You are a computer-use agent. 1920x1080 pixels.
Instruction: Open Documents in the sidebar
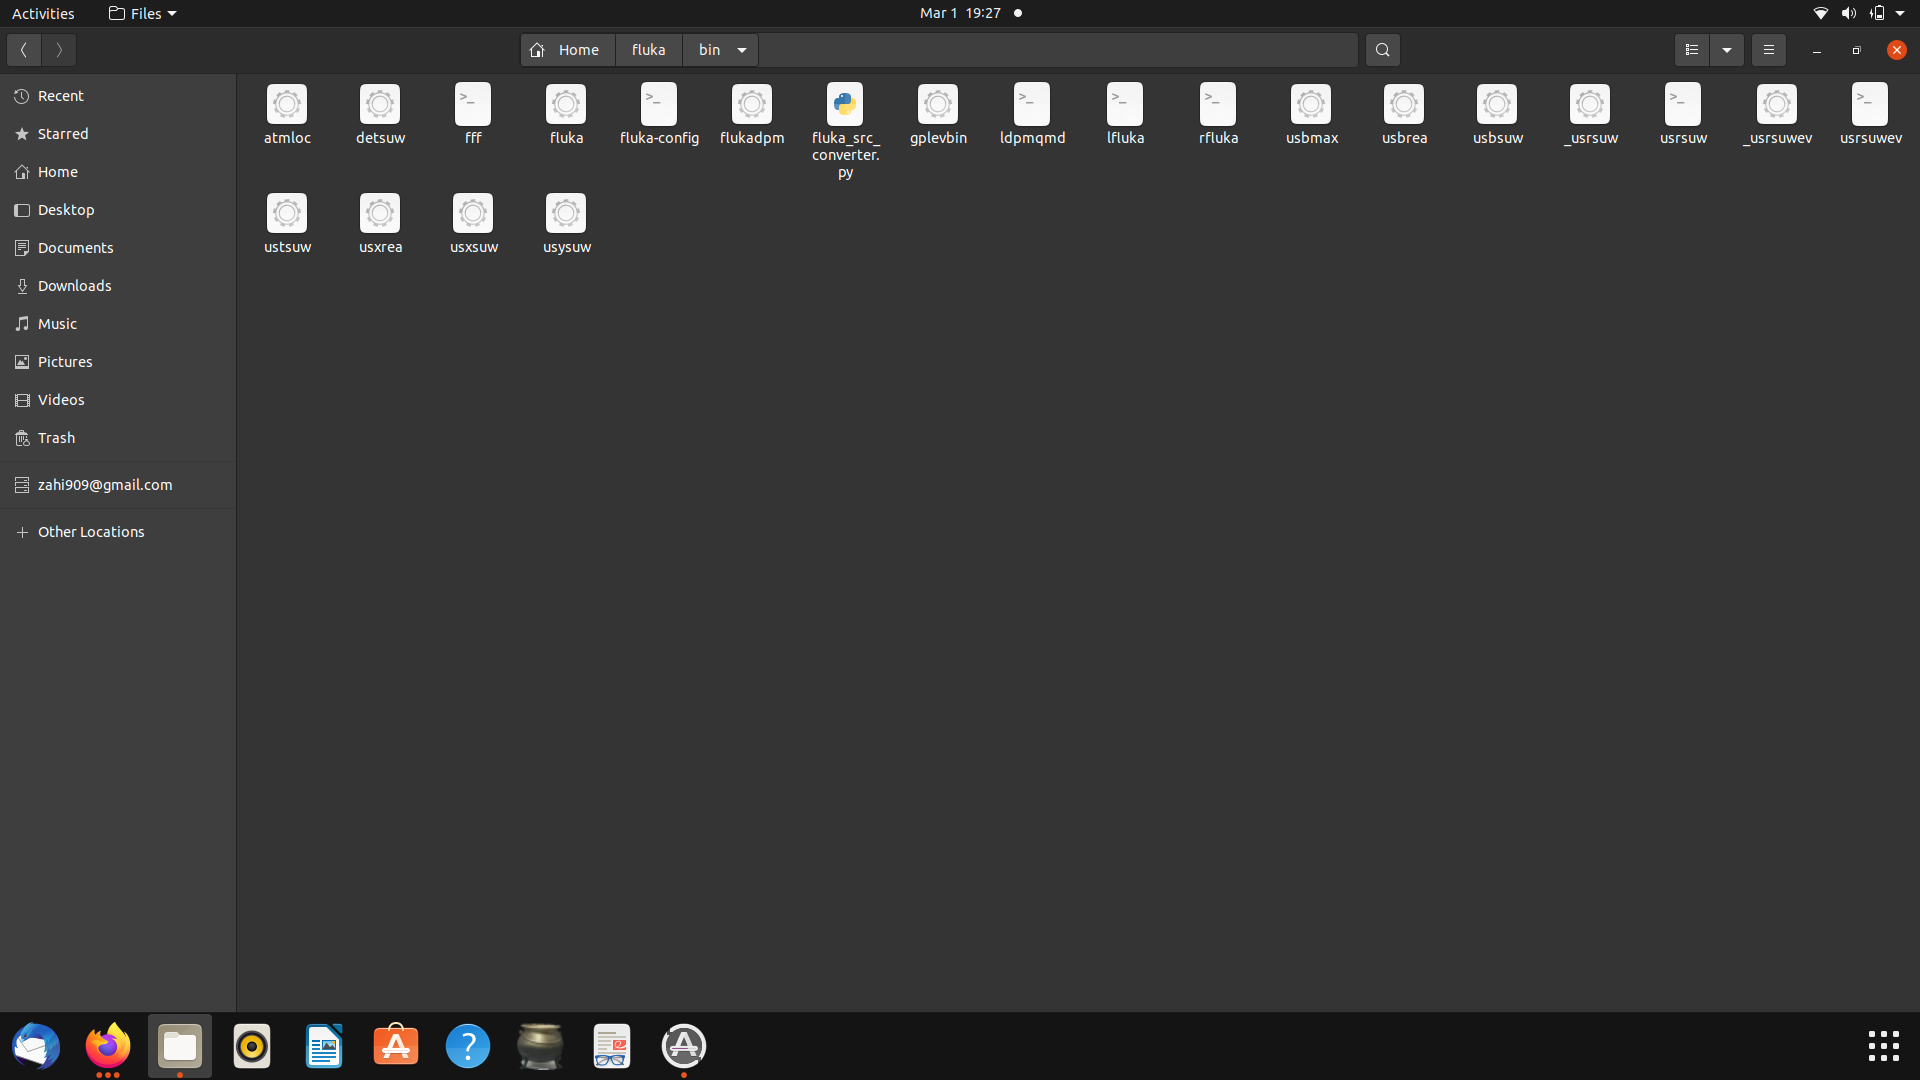pyautogui.click(x=118, y=248)
